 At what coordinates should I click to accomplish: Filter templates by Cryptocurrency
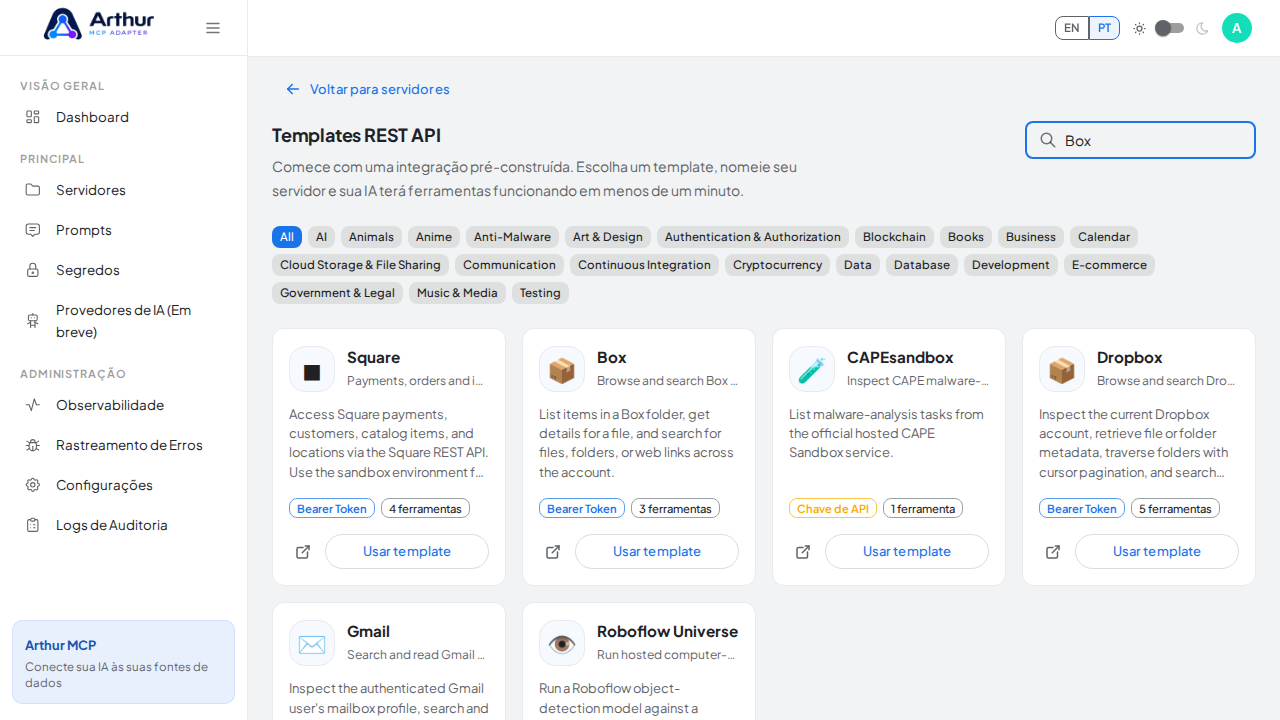pos(777,265)
